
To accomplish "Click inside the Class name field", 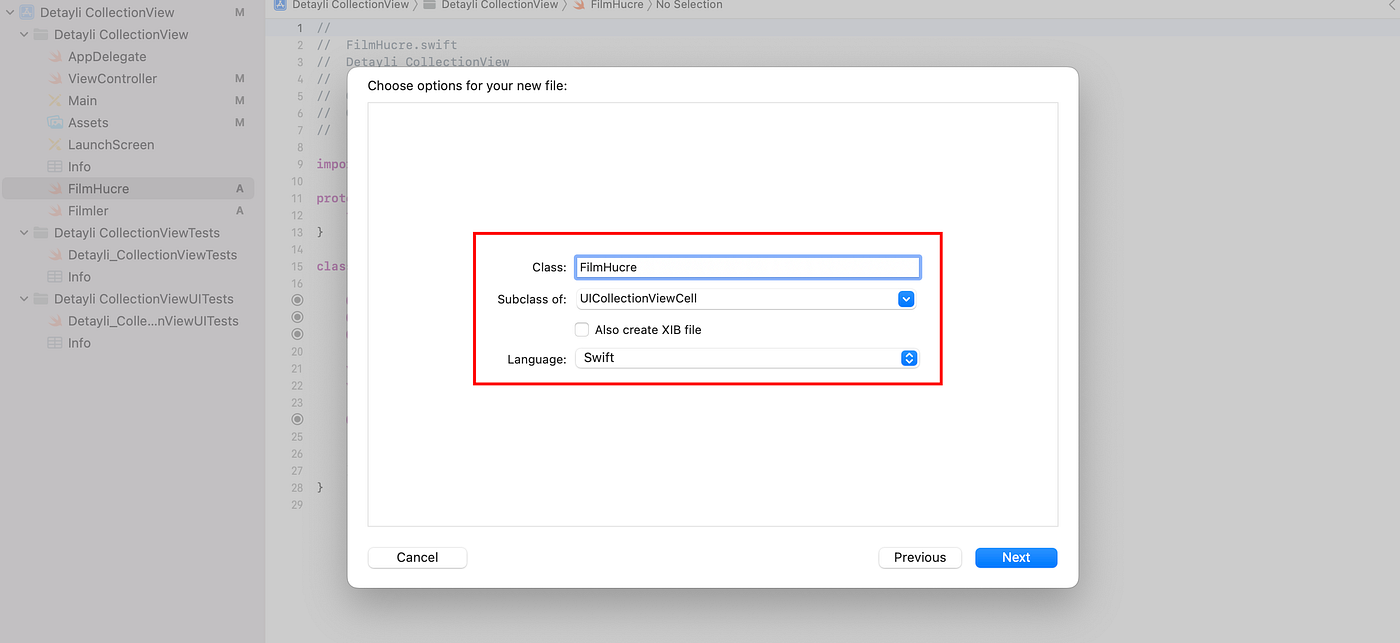I will coord(747,267).
